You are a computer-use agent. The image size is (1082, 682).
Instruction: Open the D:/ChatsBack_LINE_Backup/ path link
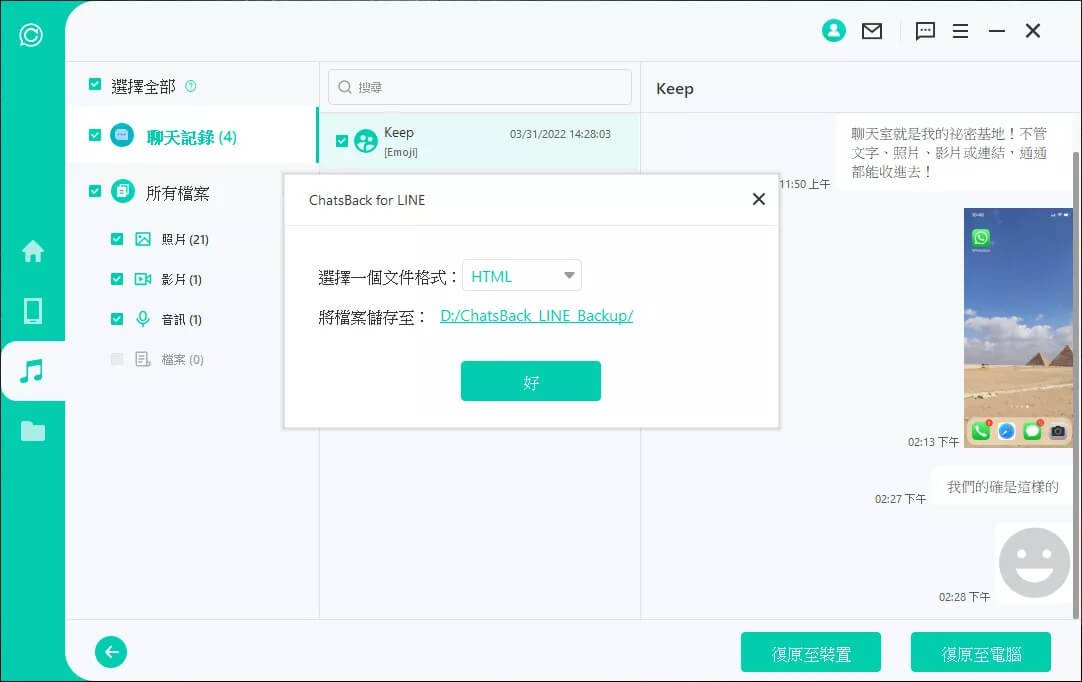pyautogui.click(x=536, y=316)
